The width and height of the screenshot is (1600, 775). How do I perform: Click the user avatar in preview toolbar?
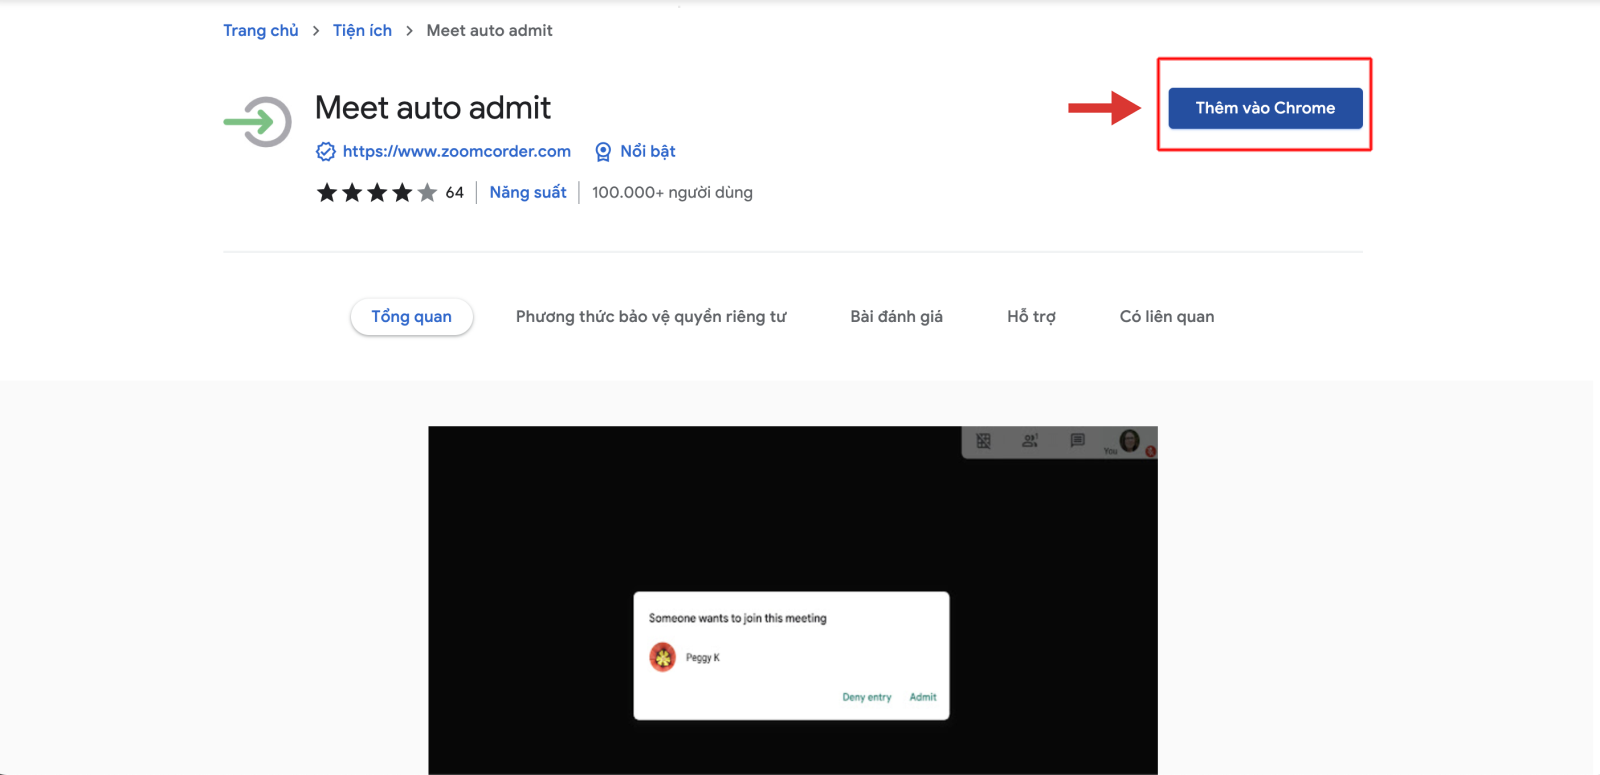[1130, 441]
